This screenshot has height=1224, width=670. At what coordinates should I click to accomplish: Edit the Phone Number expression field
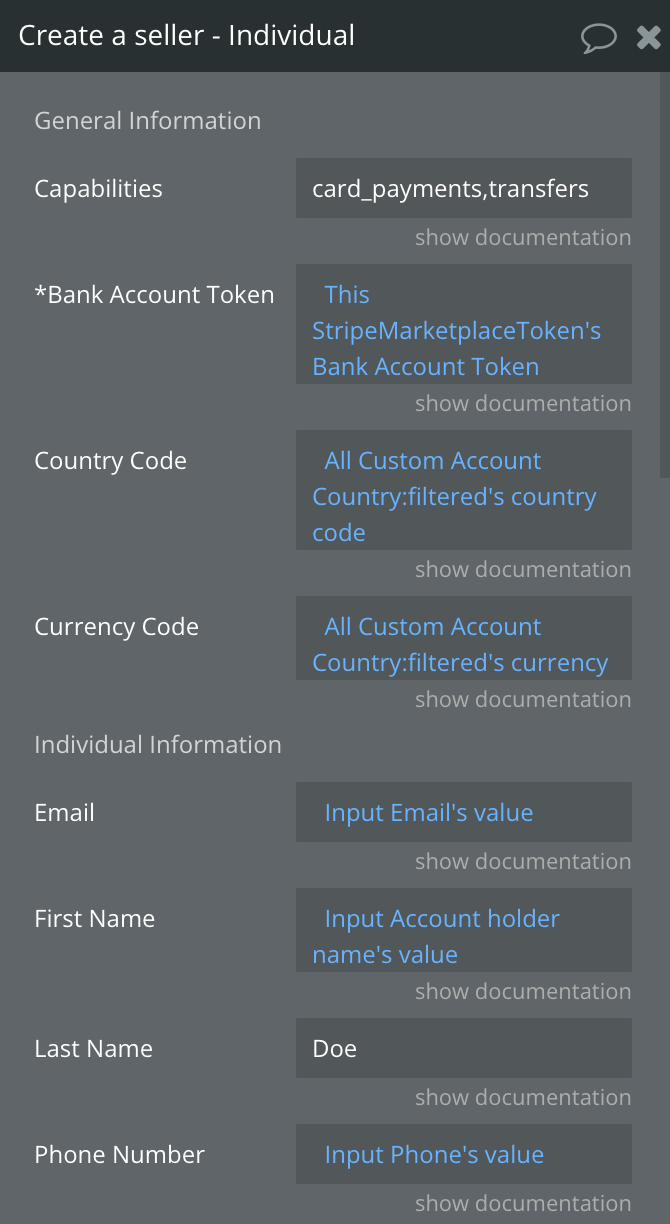464,1154
